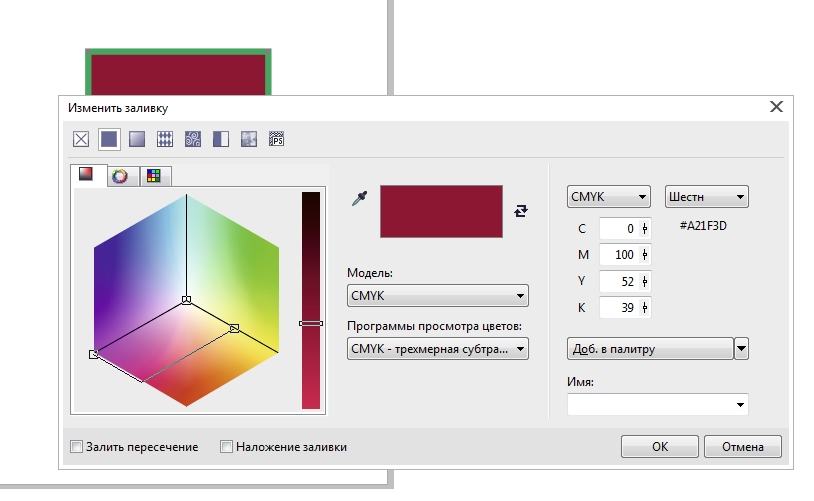The height and width of the screenshot is (501, 814).
Task: Switch to the color palettes tab
Action: point(154,177)
